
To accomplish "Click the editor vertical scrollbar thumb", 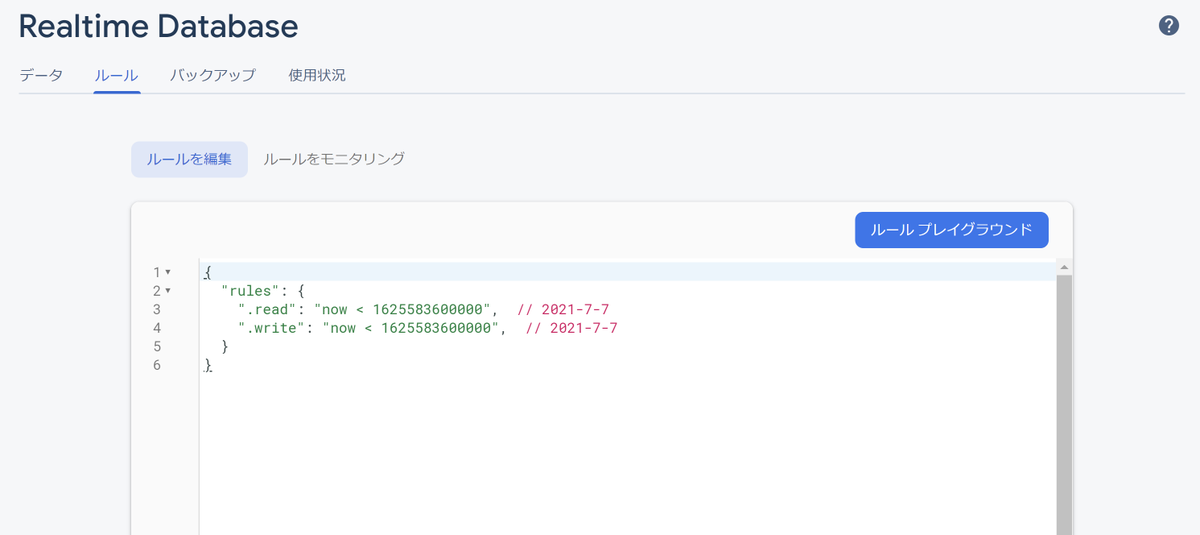I will pos(1064,405).
